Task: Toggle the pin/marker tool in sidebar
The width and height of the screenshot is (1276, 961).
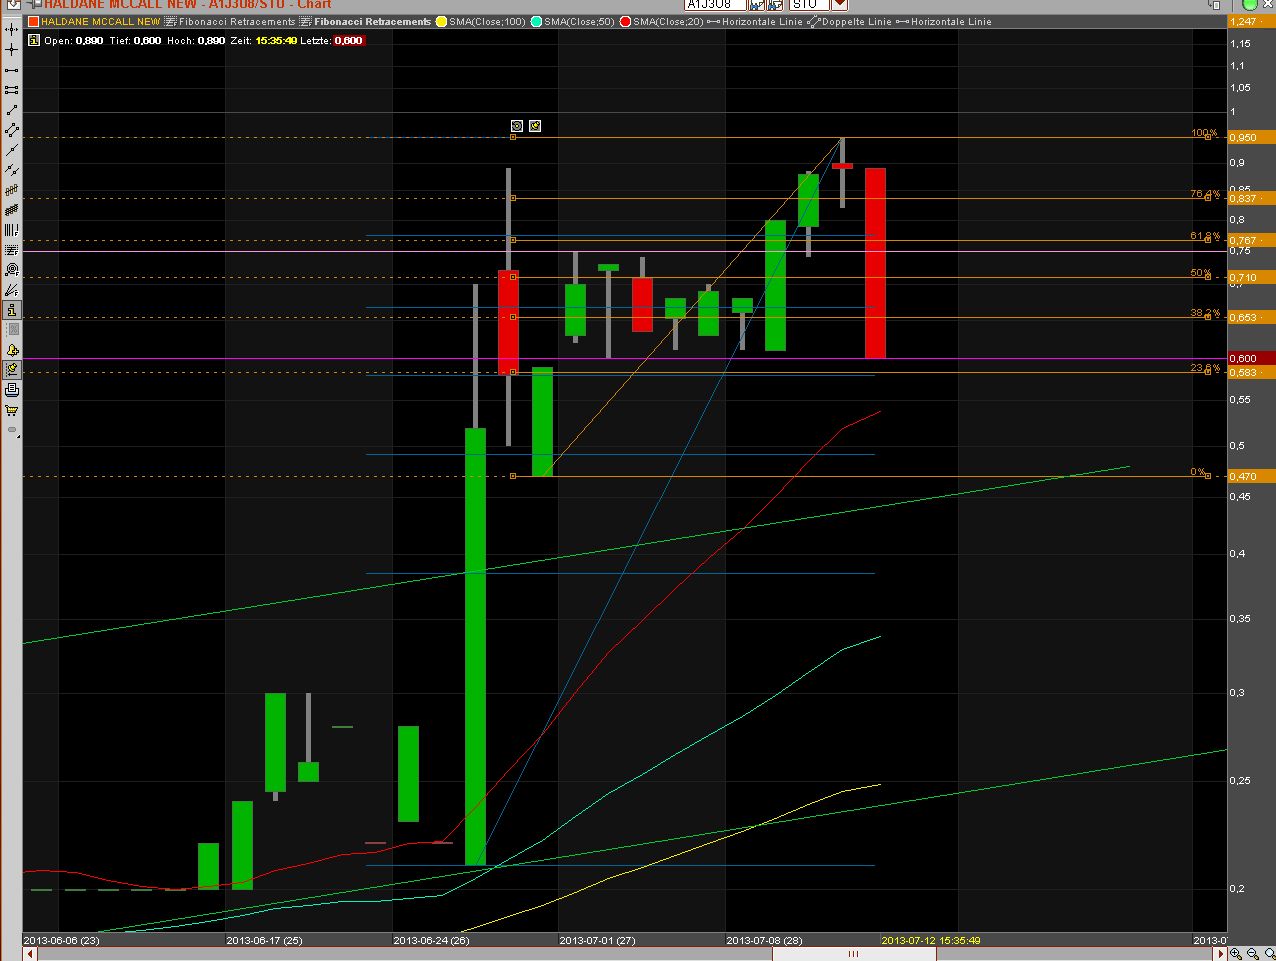Action: click(12, 369)
